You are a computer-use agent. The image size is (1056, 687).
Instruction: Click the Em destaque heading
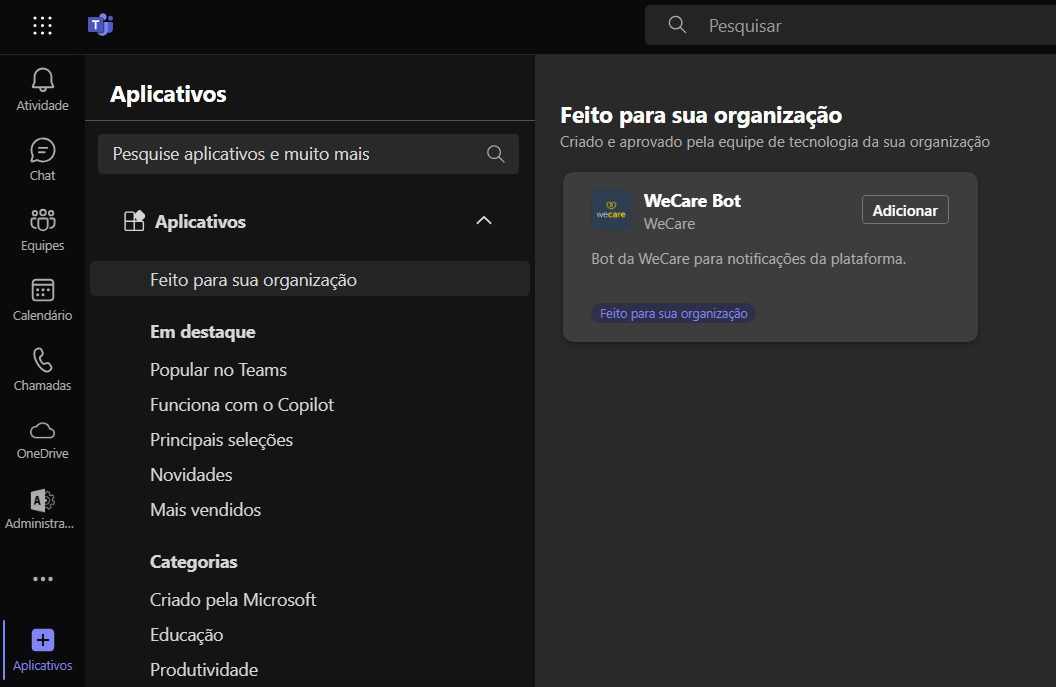[203, 331]
